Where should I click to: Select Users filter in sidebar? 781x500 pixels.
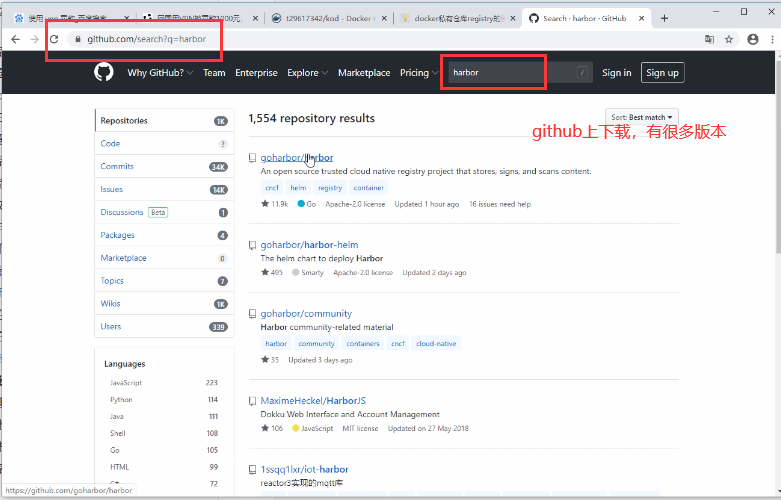[164, 327]
